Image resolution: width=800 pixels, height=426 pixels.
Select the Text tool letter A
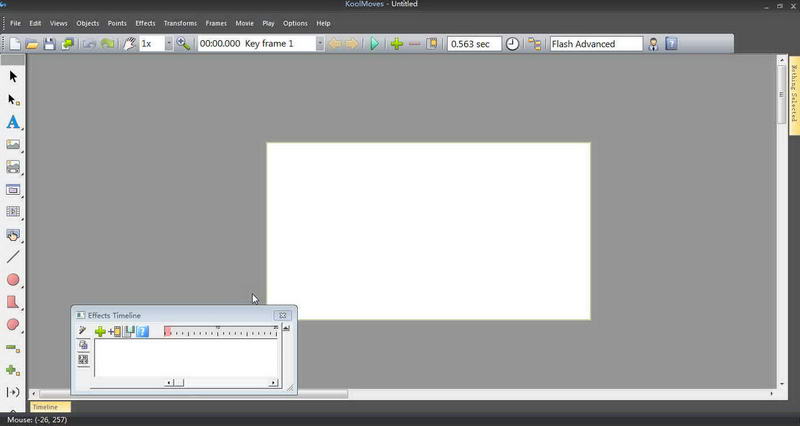[x=13, y=122]
